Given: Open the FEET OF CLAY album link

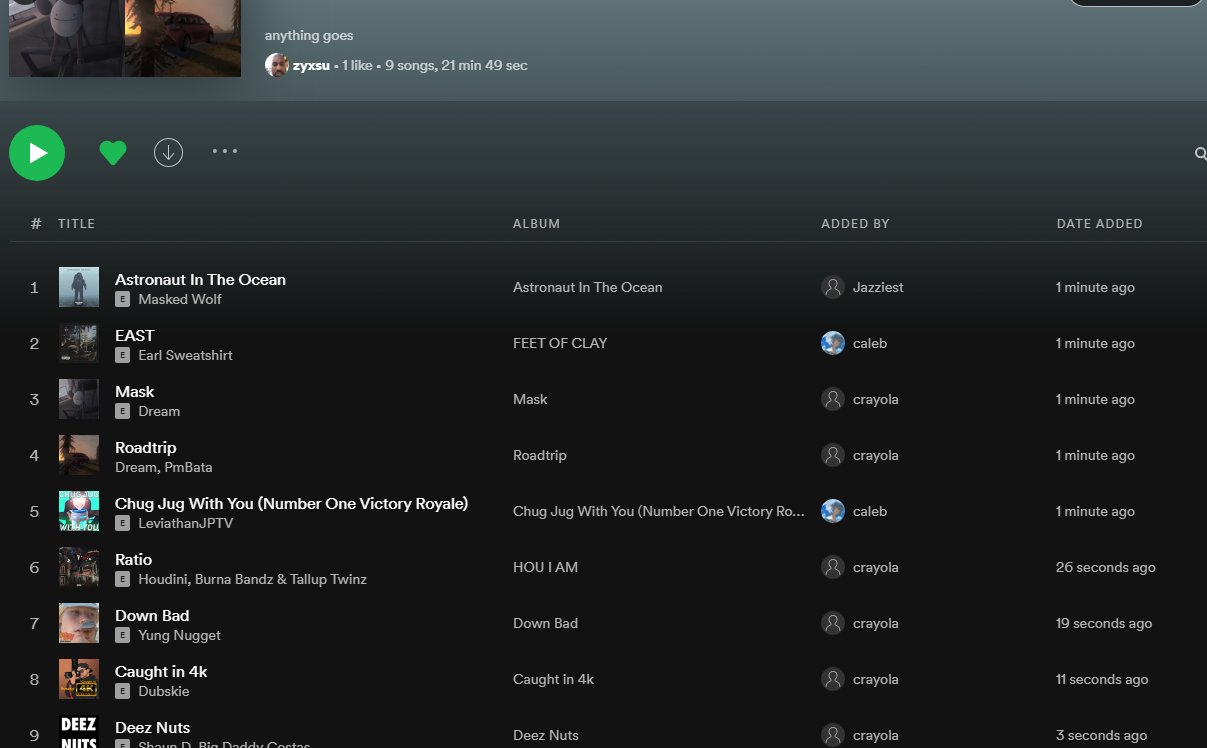Looking at the screenshot, I should tap(560, 343).
